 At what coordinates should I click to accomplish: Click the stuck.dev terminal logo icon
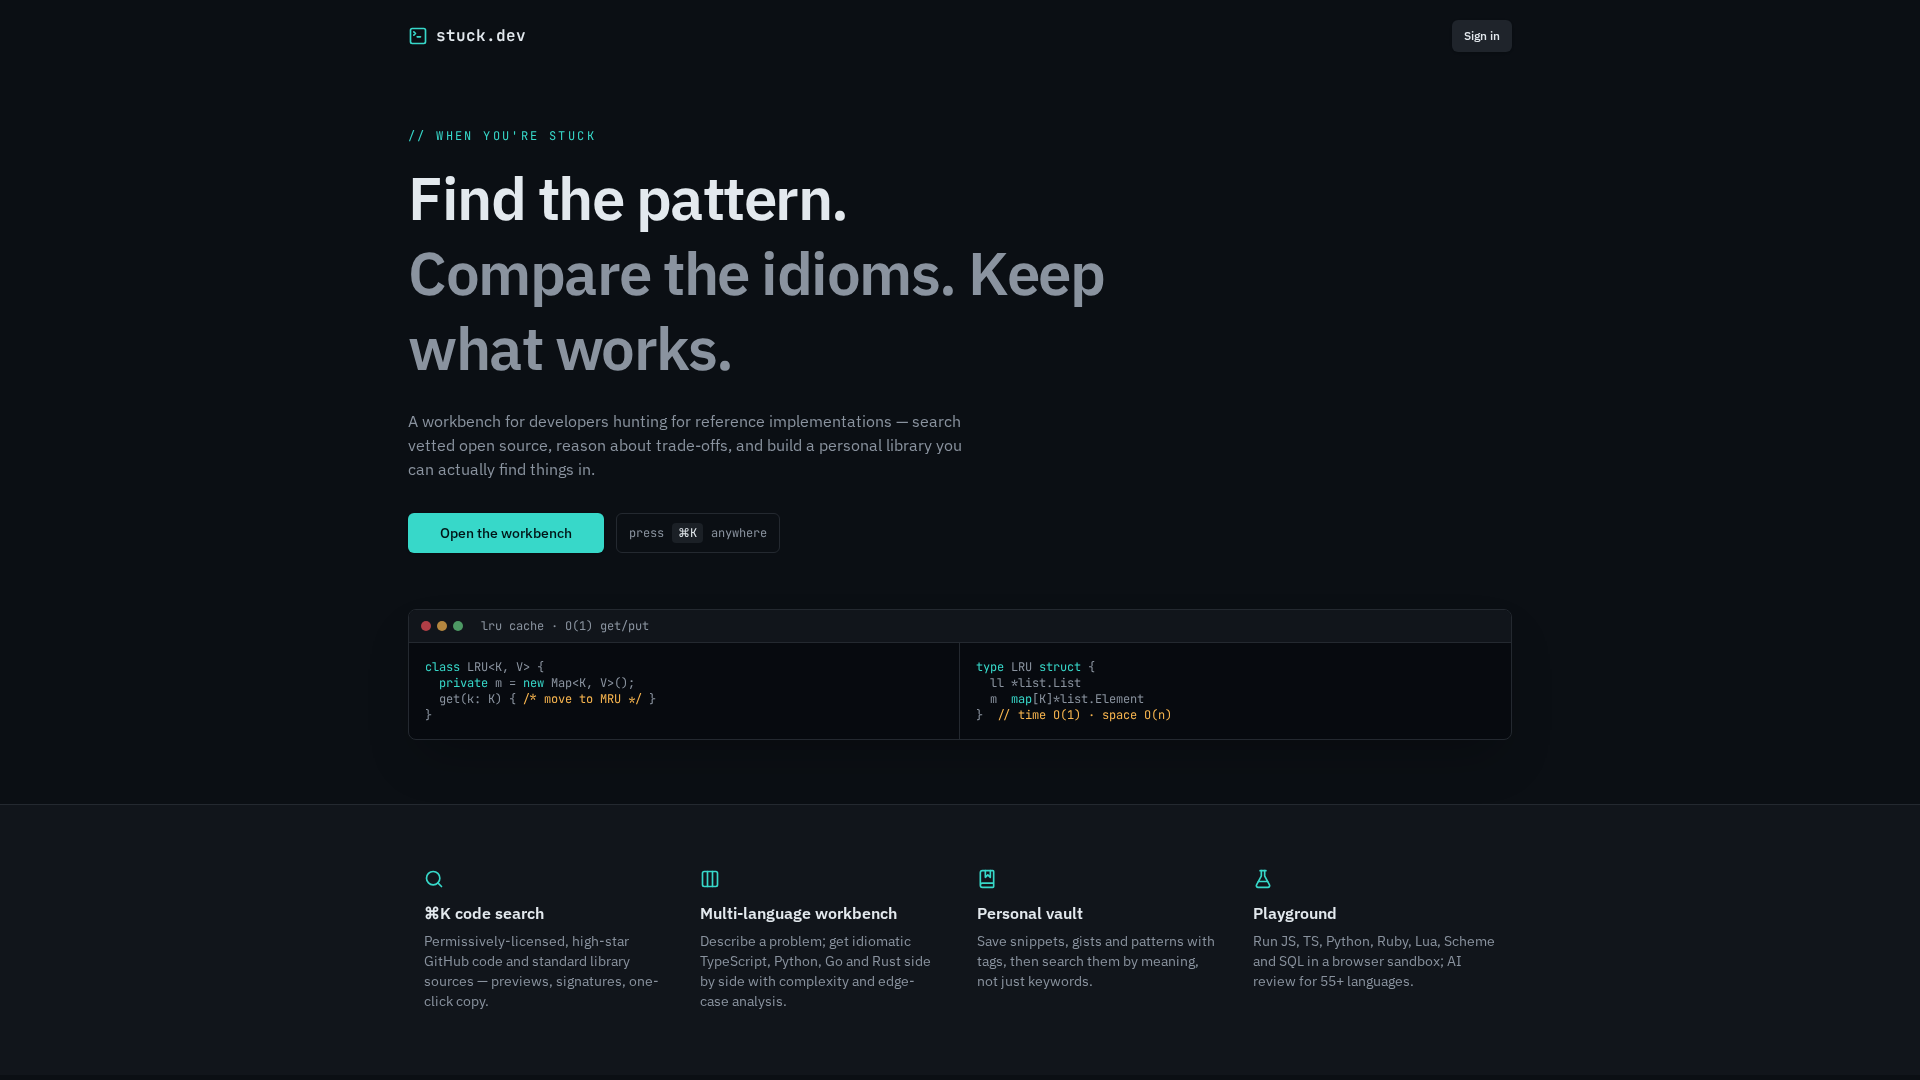pyautogui.click(x=418, y=36)
